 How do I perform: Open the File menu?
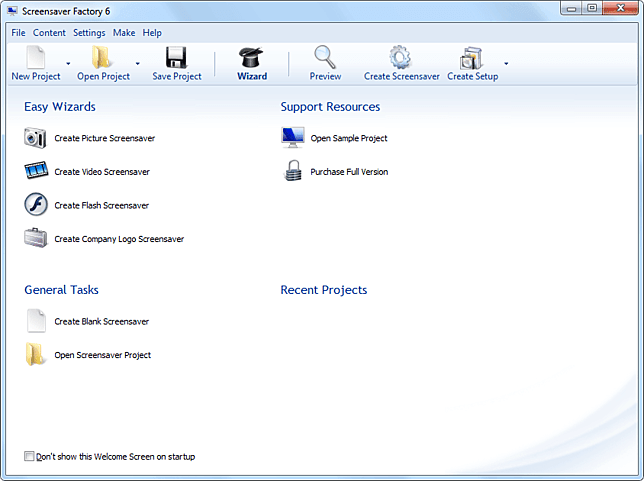(x=18, y=33)
